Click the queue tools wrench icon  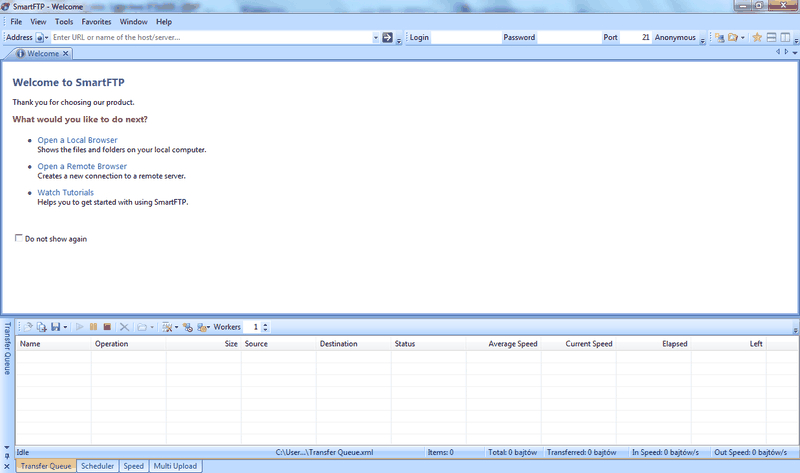click(167, 327)
